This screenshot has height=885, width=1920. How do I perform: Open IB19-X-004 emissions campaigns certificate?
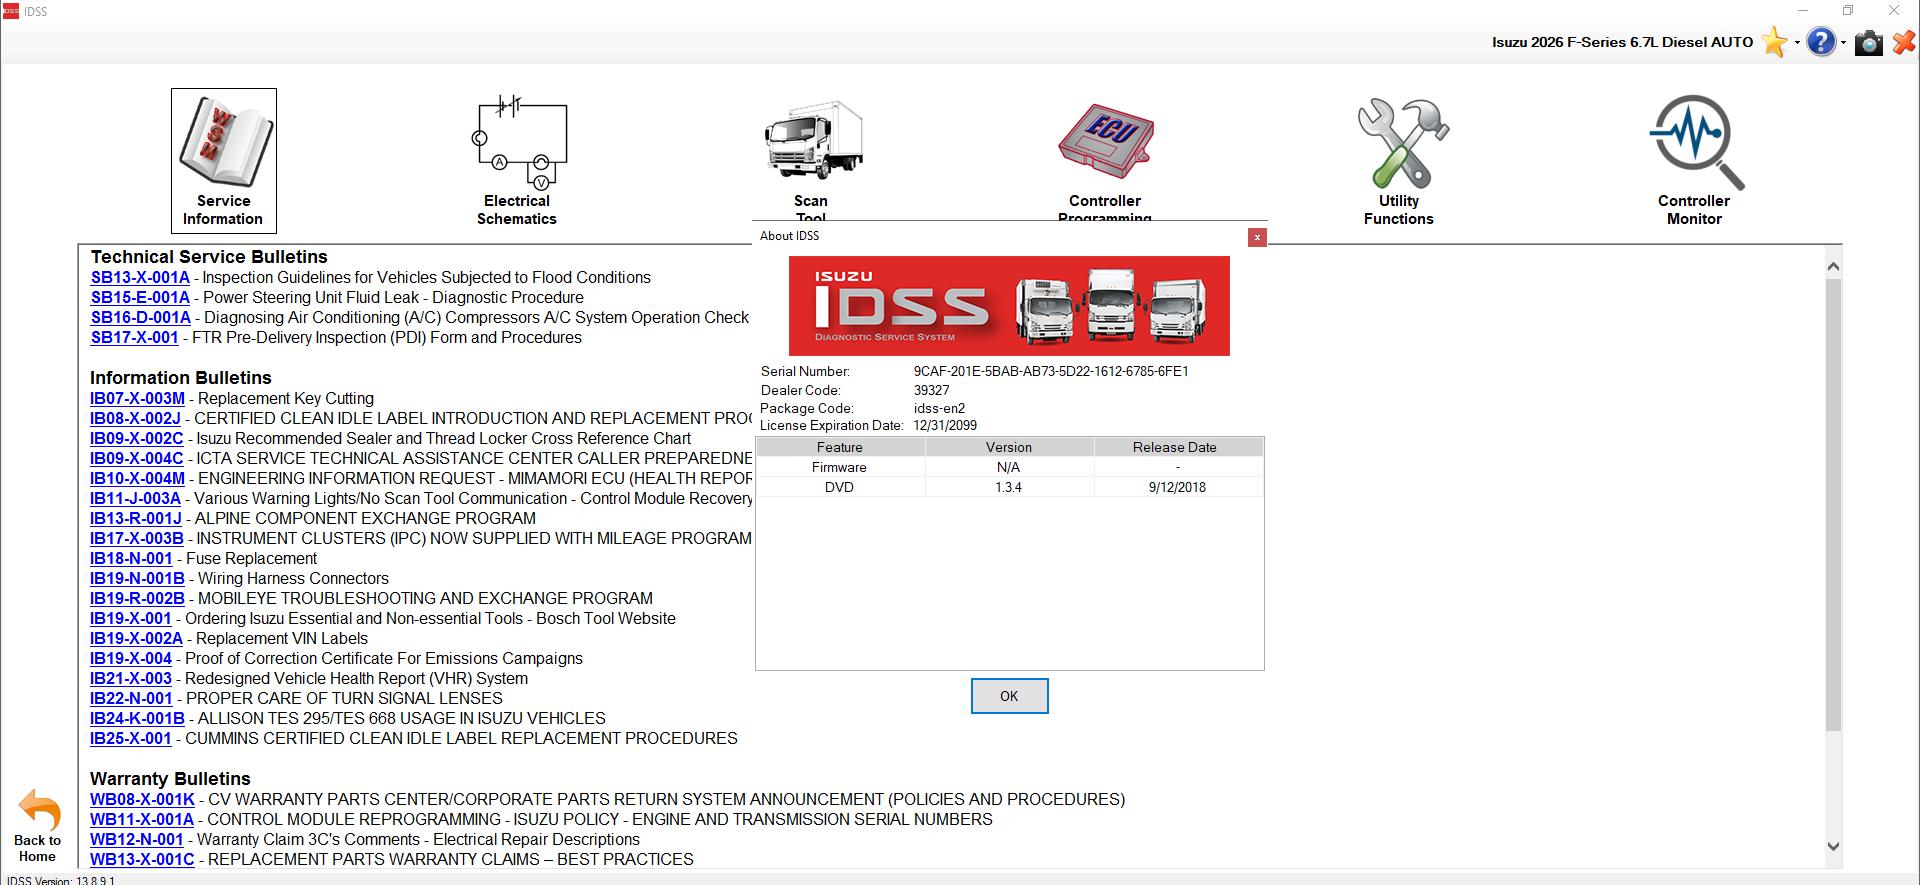(x=131, y=658)
